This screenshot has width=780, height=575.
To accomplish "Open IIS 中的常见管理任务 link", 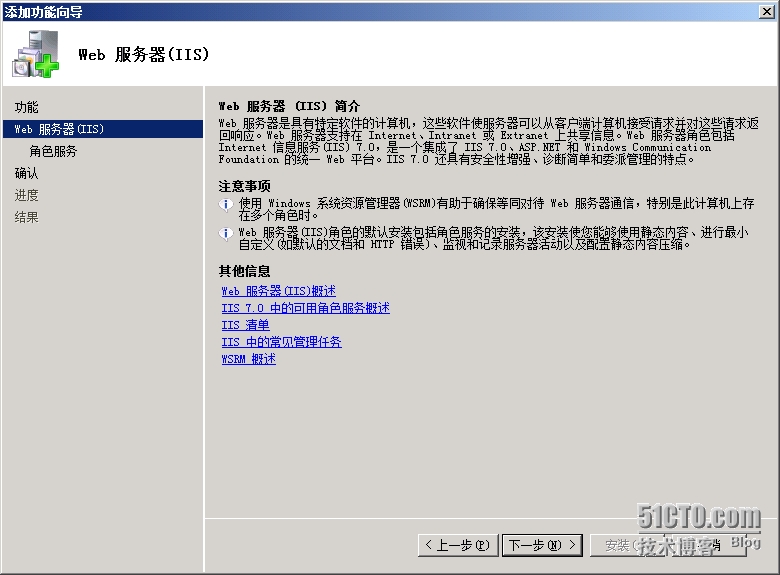I will click(x=282, y=342).
